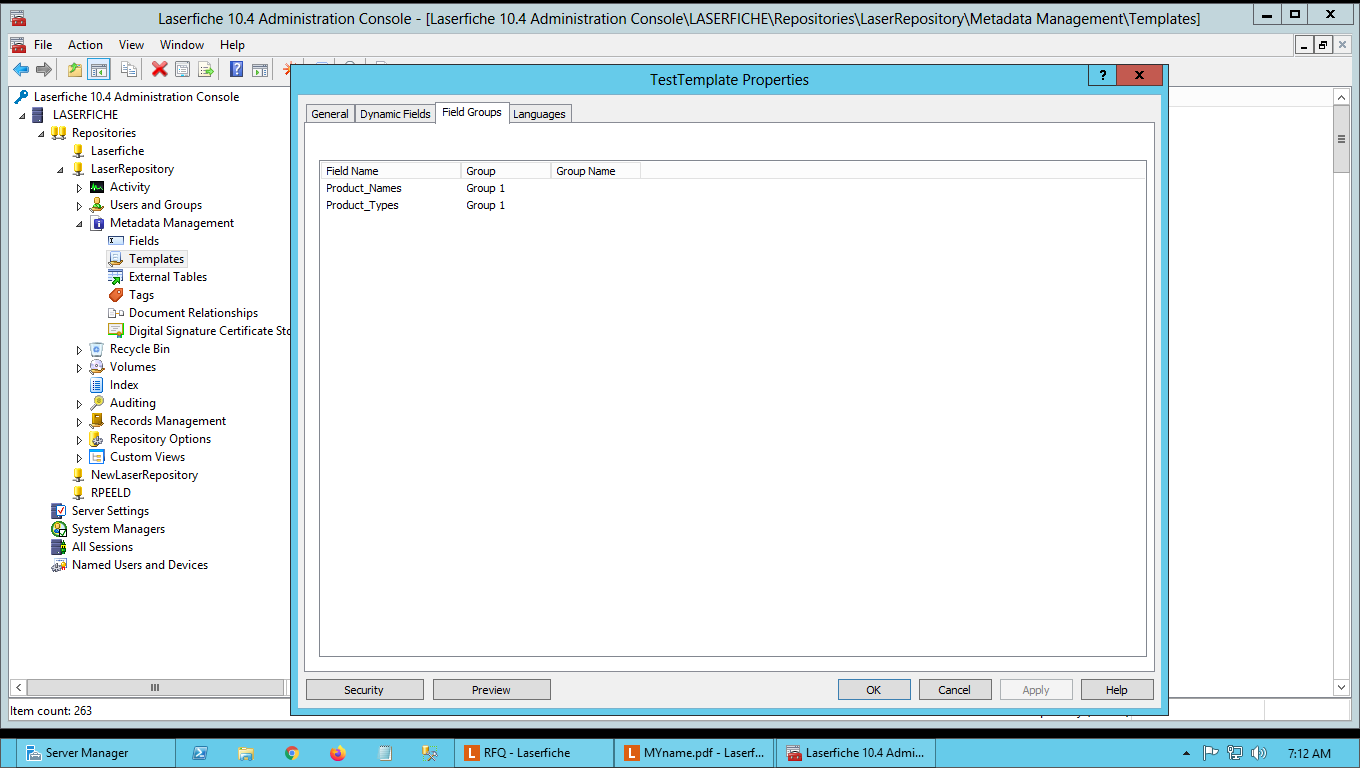Switch to the RFQ - Laserfiche taskbar window
Viewport: 1360px width, 768px height.
pyautogui.click(x=534, y=753)
